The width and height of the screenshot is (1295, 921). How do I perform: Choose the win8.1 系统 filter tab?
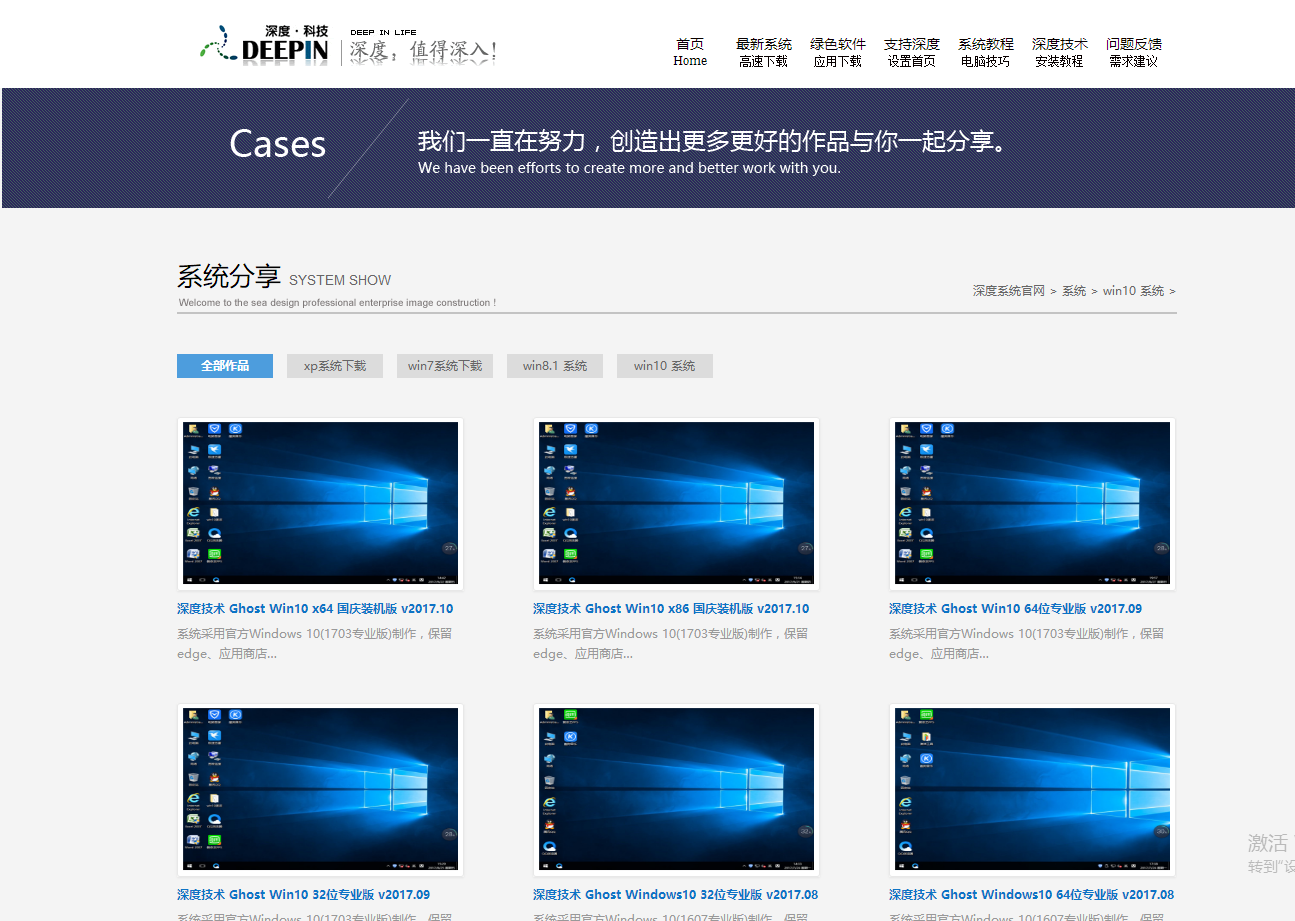[x=555, y=366]
